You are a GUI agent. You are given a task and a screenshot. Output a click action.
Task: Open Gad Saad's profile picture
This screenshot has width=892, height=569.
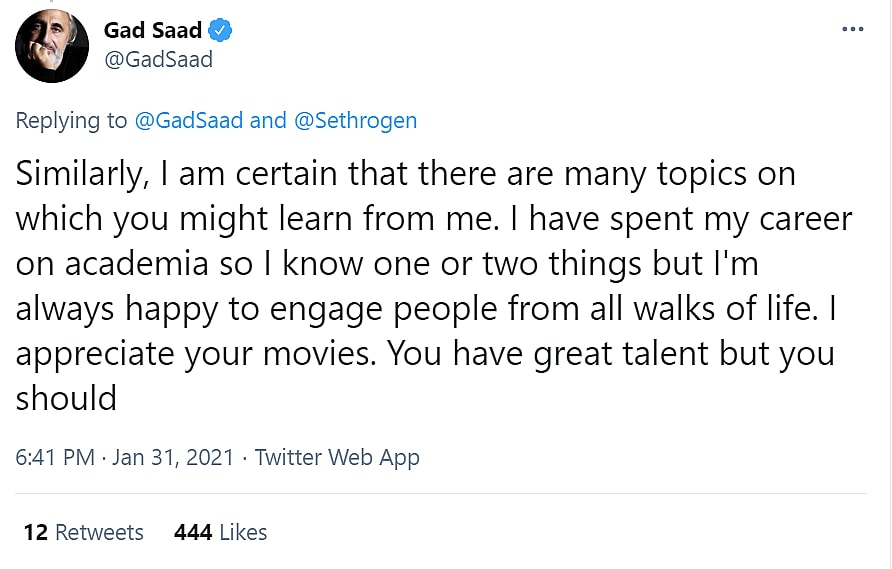(51, 46)
